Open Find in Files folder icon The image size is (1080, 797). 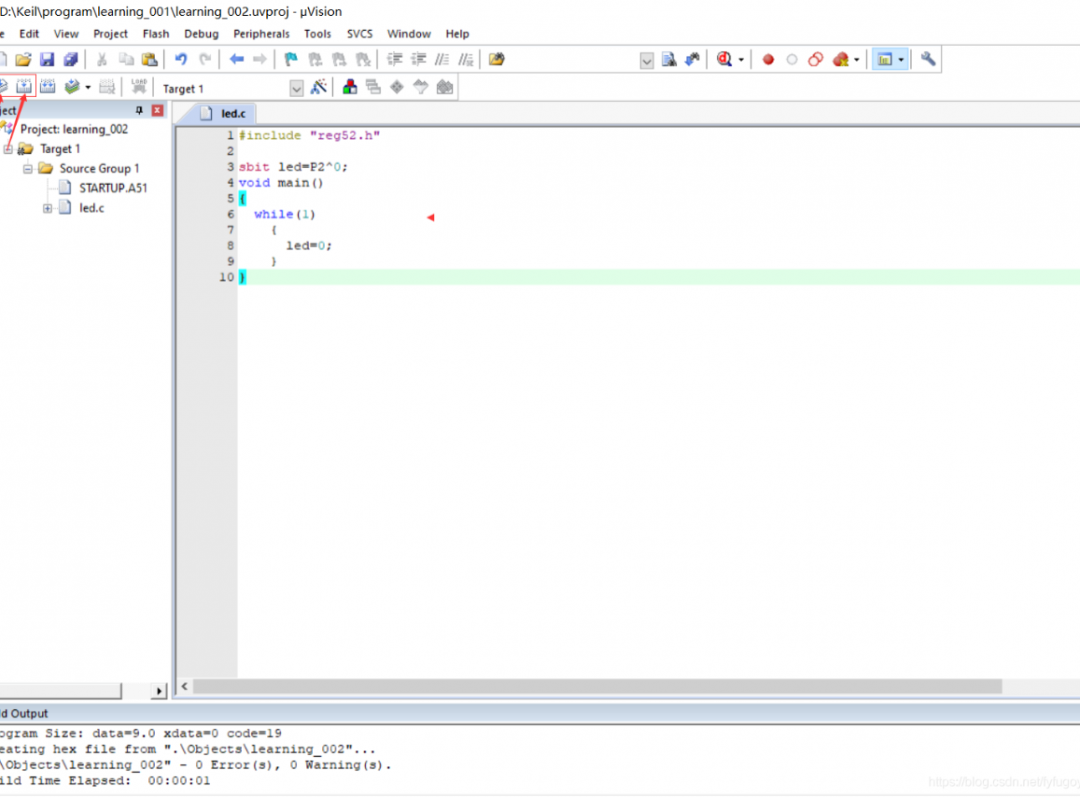(x=497, y=59)
